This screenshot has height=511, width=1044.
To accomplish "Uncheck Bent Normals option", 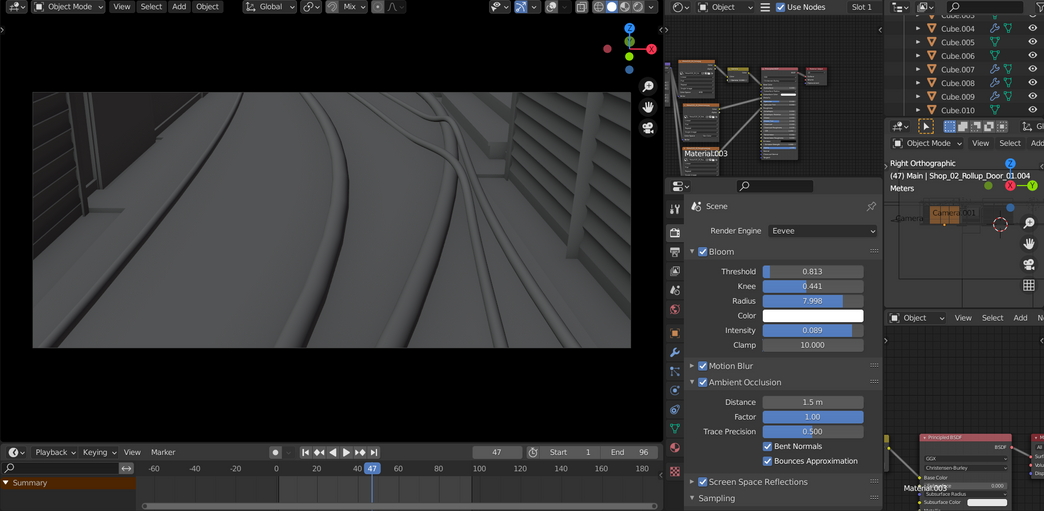I will pyautogui.click(x=768, y=447).
